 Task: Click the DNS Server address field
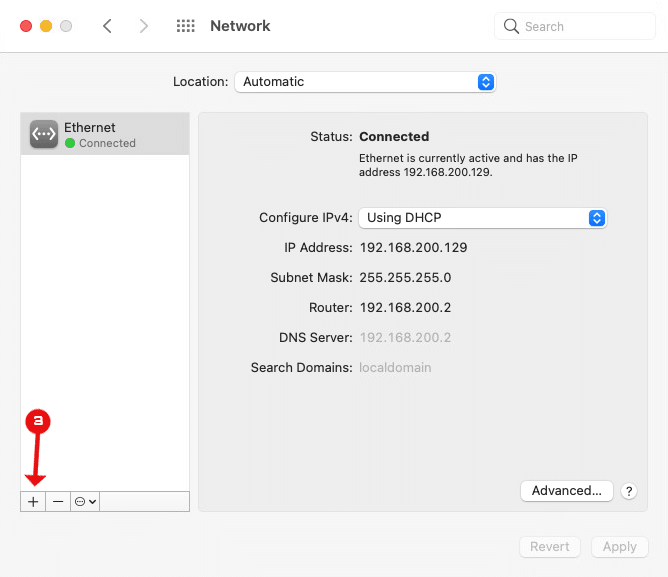tap(405, 338)
